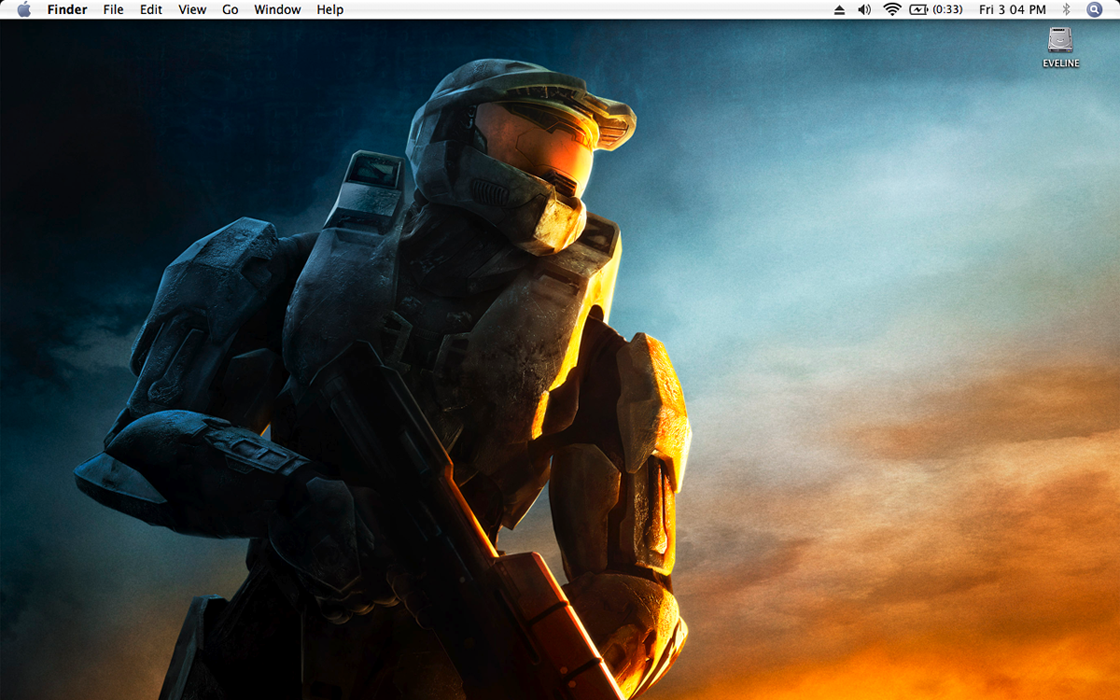Click the clock showing Fri 3 04 PM
Viewport: 1120px width, 700px height.
tap(1012, 9)
